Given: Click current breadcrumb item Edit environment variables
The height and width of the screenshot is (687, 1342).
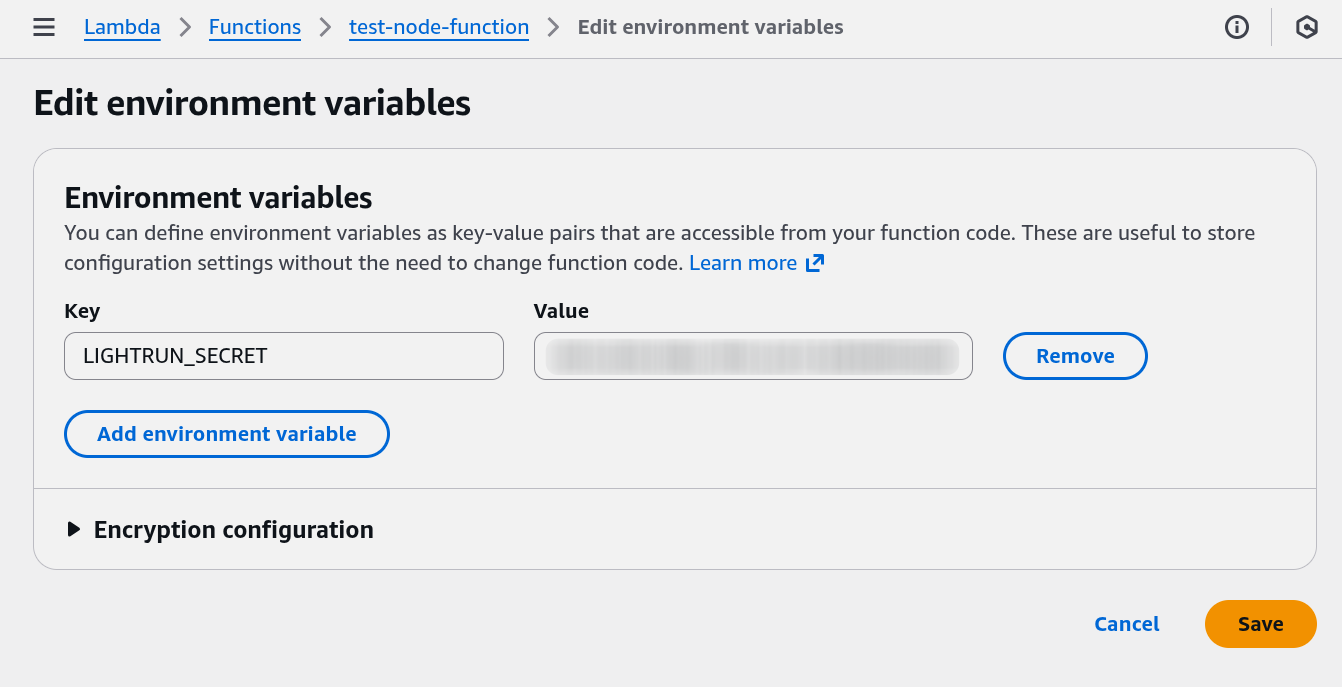Looking at the screenshot, I should (710, 27).
